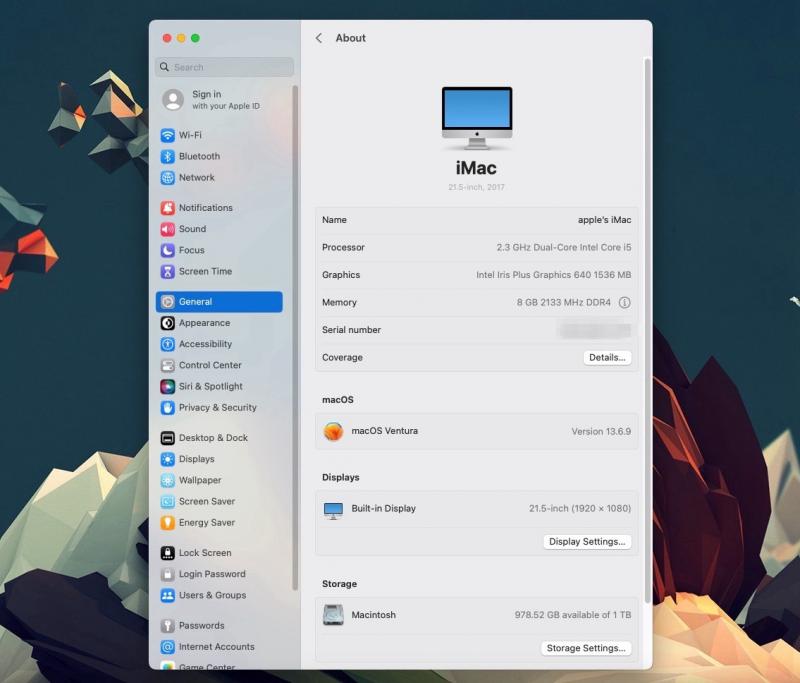Click the 21.5-inch (1920 × 1080) text
This screenshot has width=800, height=683.
pyautogui.click(x=580, y=509)
